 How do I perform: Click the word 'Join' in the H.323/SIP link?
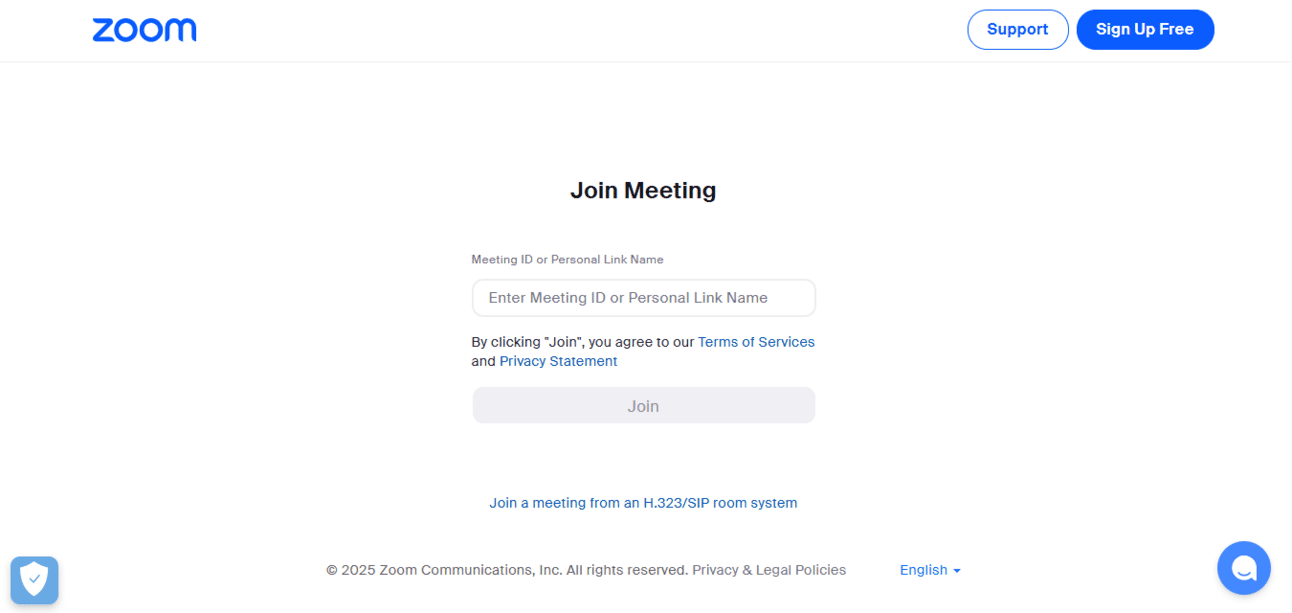(x=502, y=503)
